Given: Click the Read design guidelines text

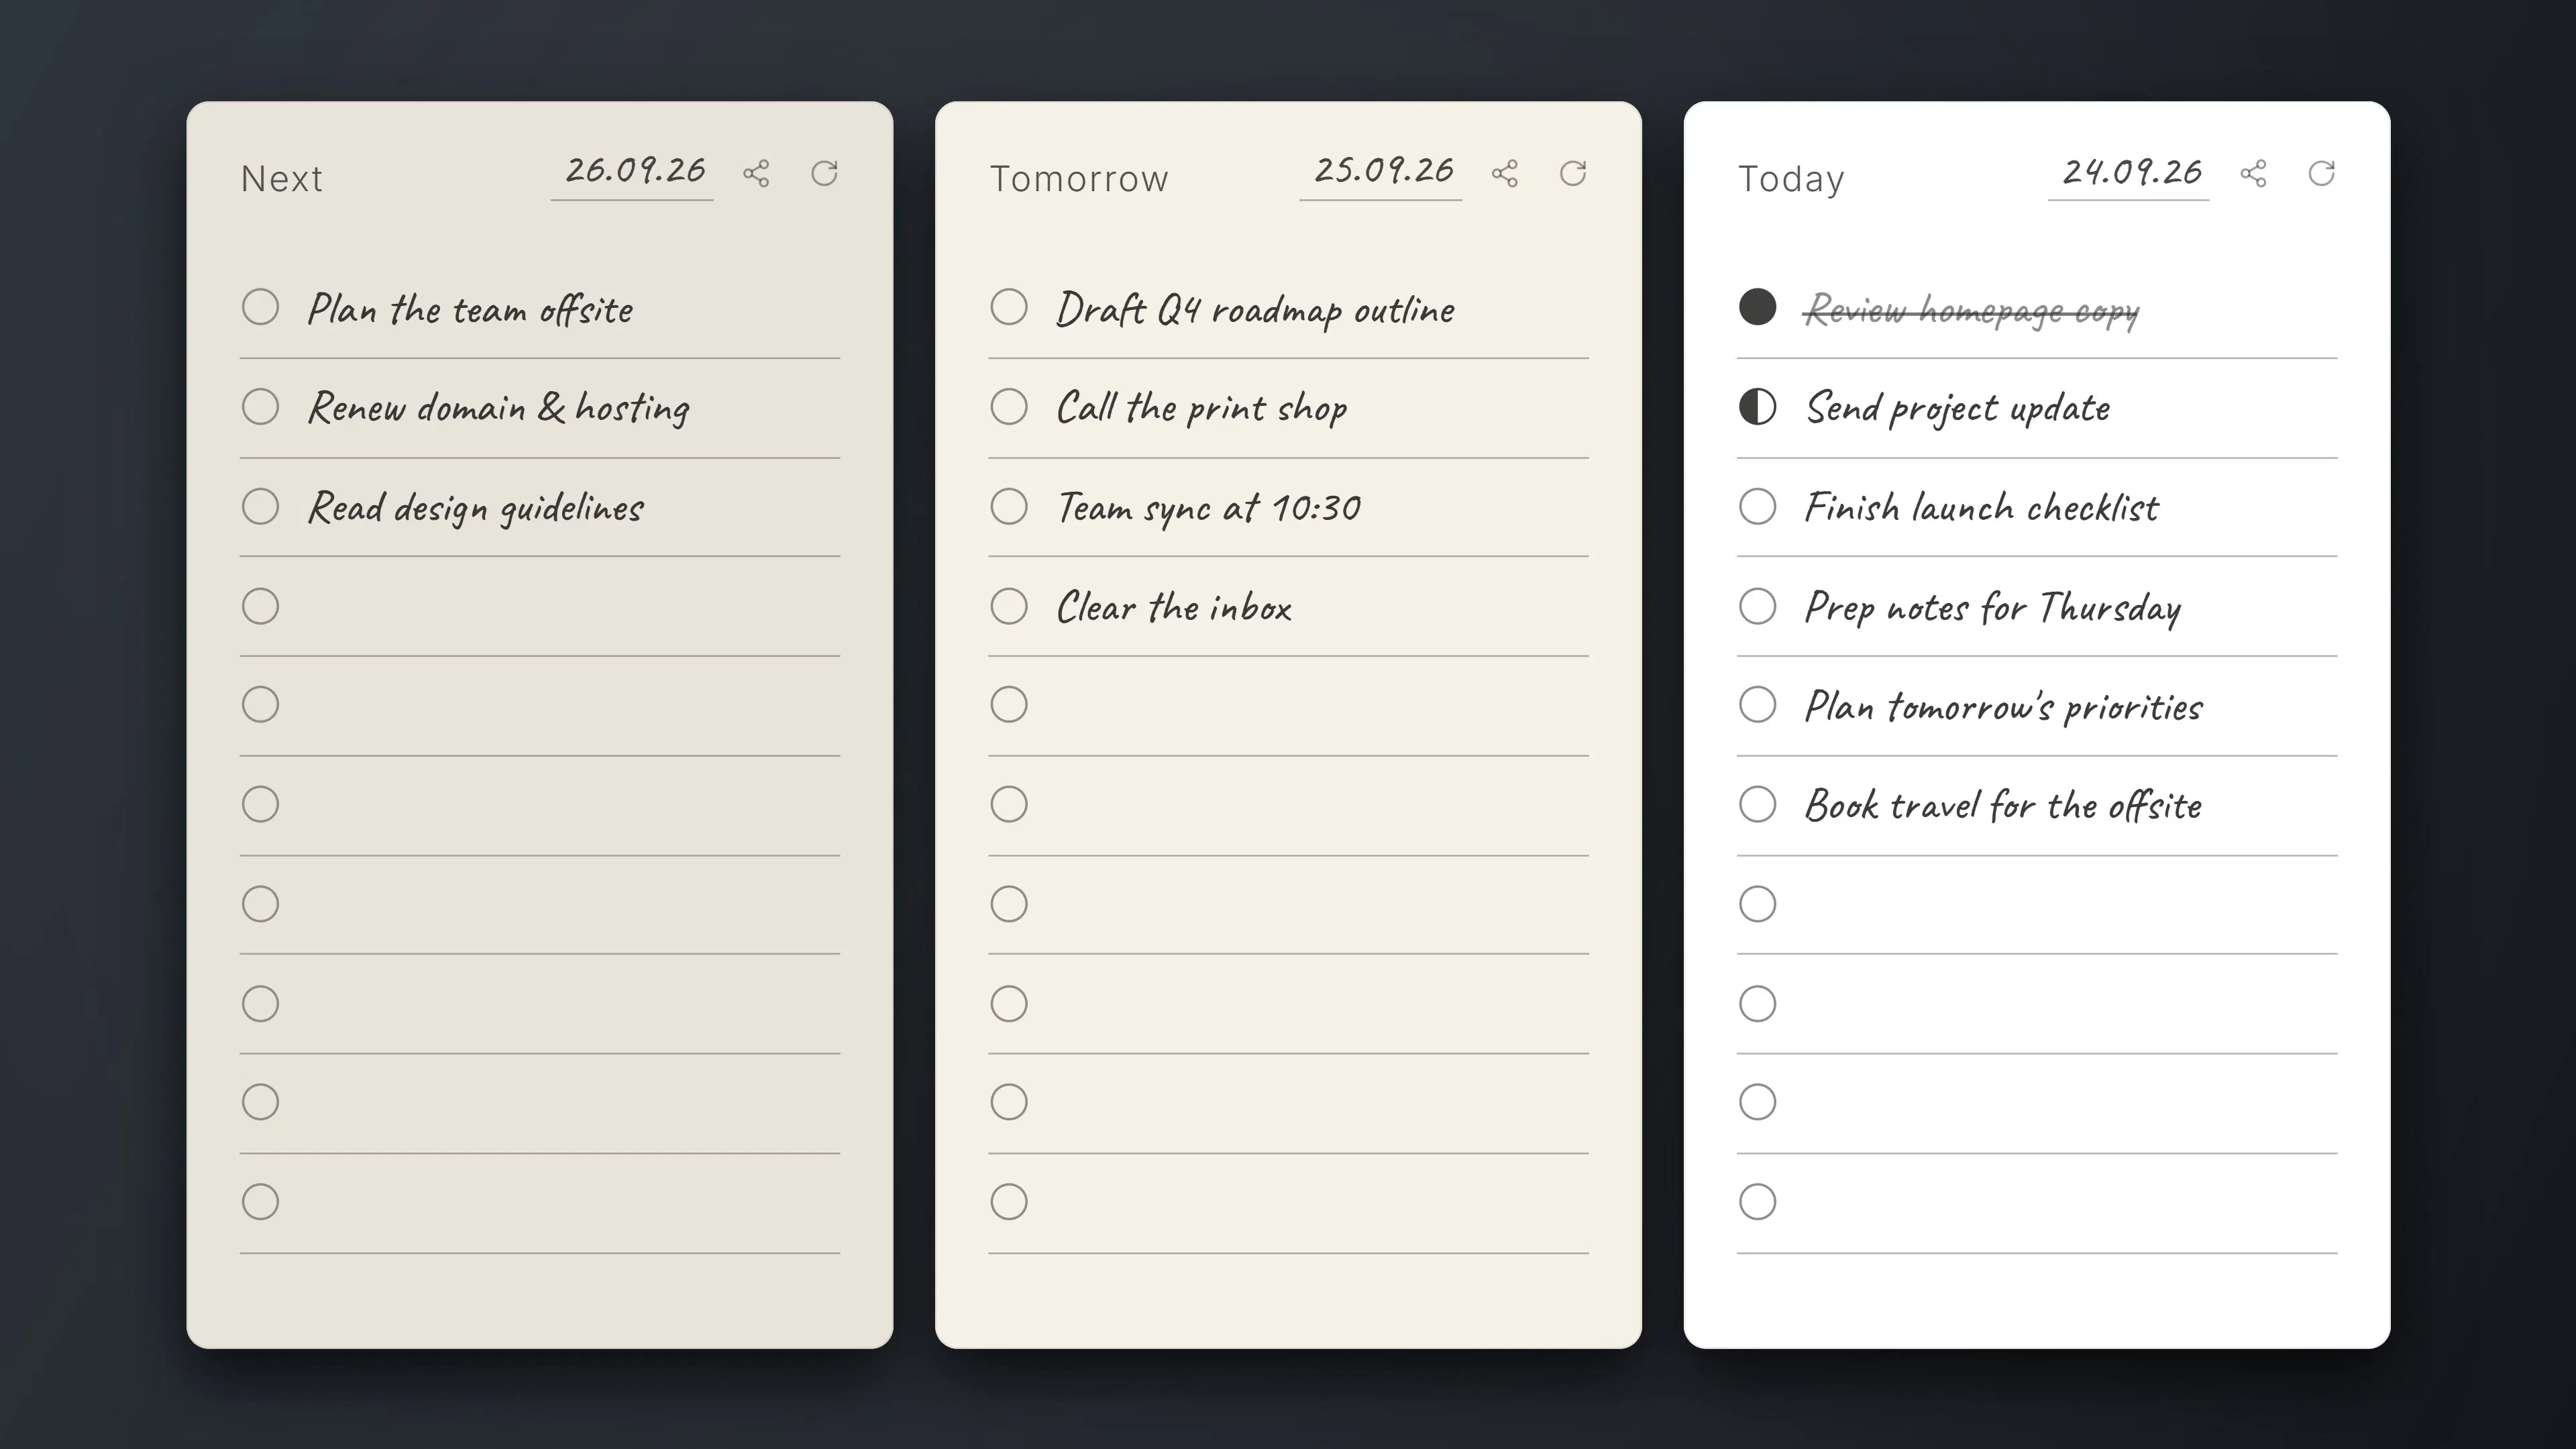Looking at the screenshot, I should [x=475, y=509].
